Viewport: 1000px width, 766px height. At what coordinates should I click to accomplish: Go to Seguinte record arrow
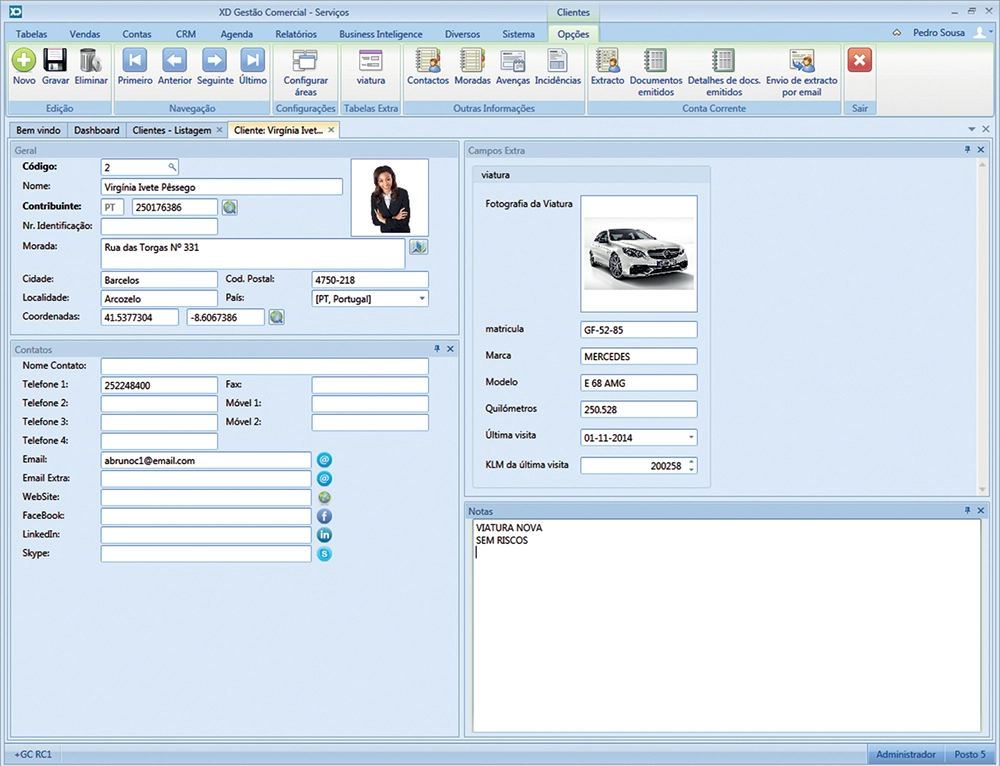(214, 61)
